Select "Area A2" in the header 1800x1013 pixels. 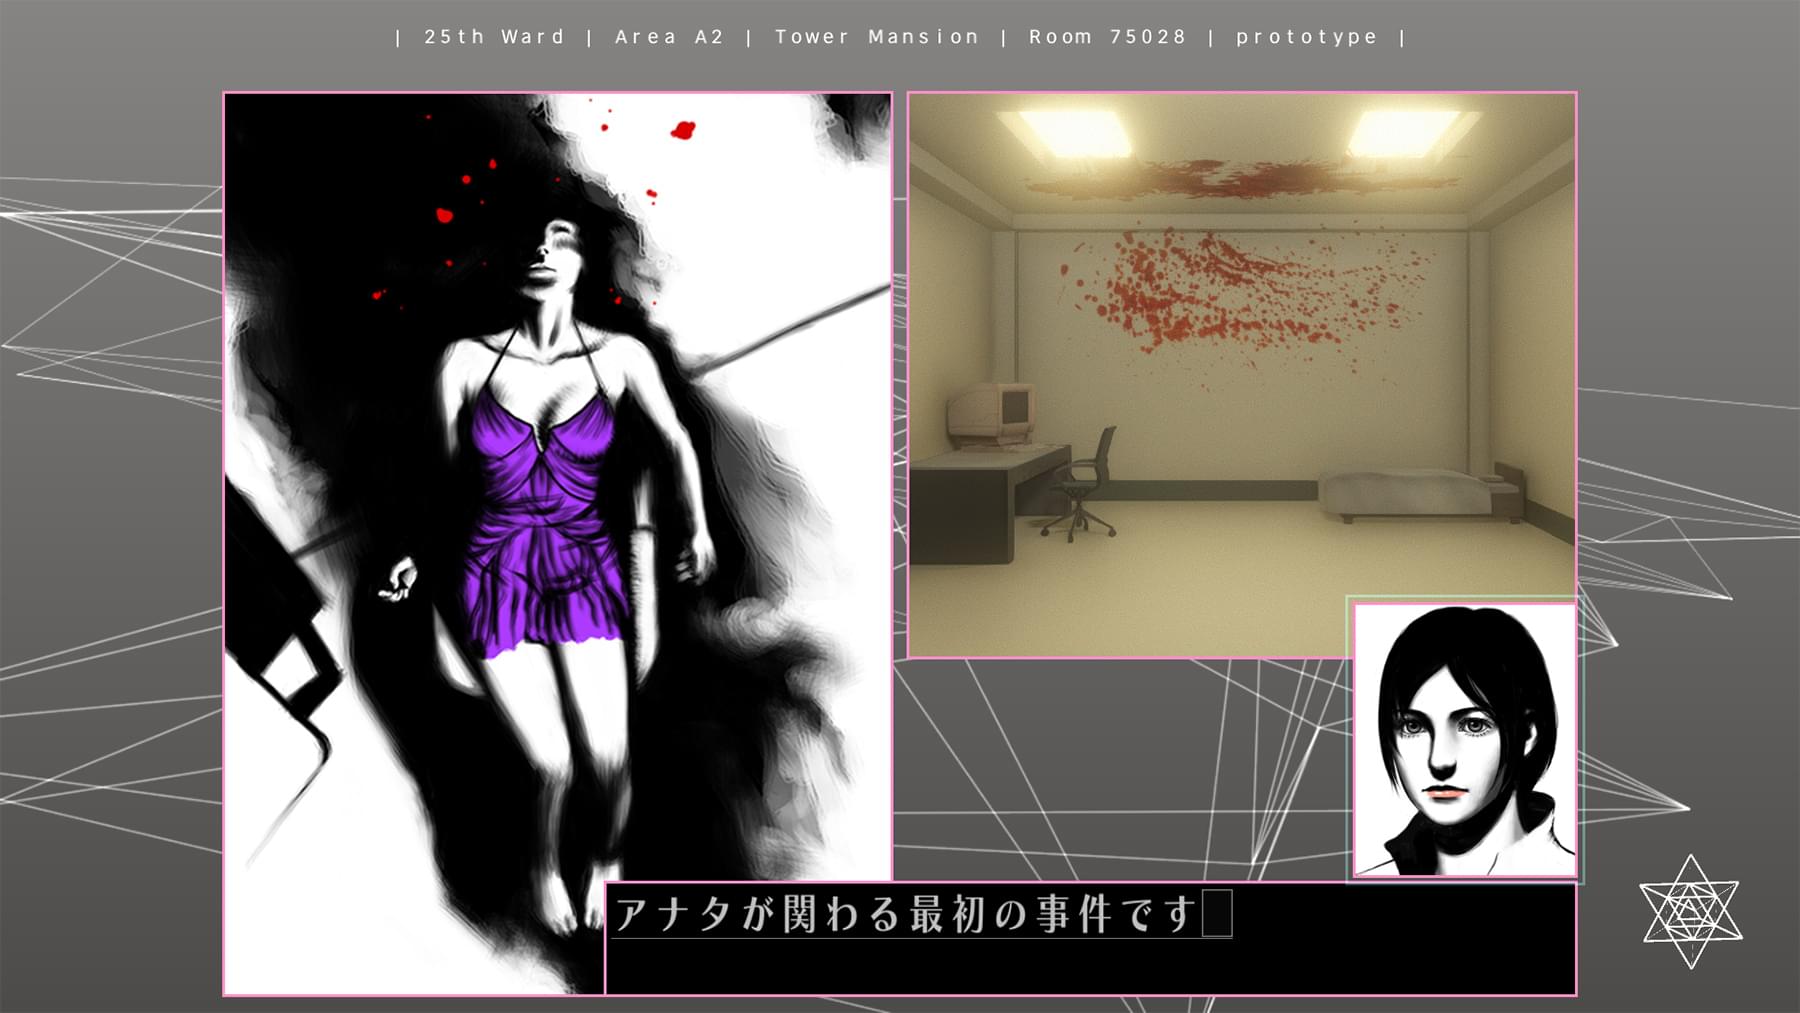(x=669, y=37)
